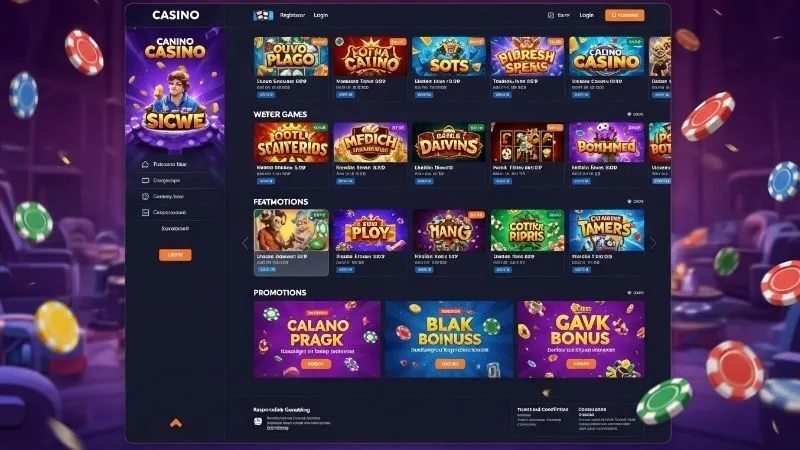Click the orange button in top-right corner

point(624,15)
